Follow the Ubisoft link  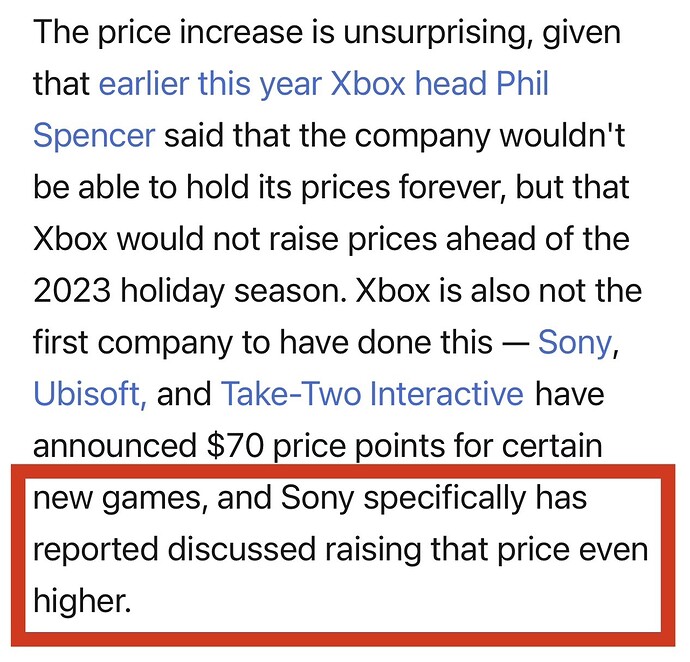point(90,394)
